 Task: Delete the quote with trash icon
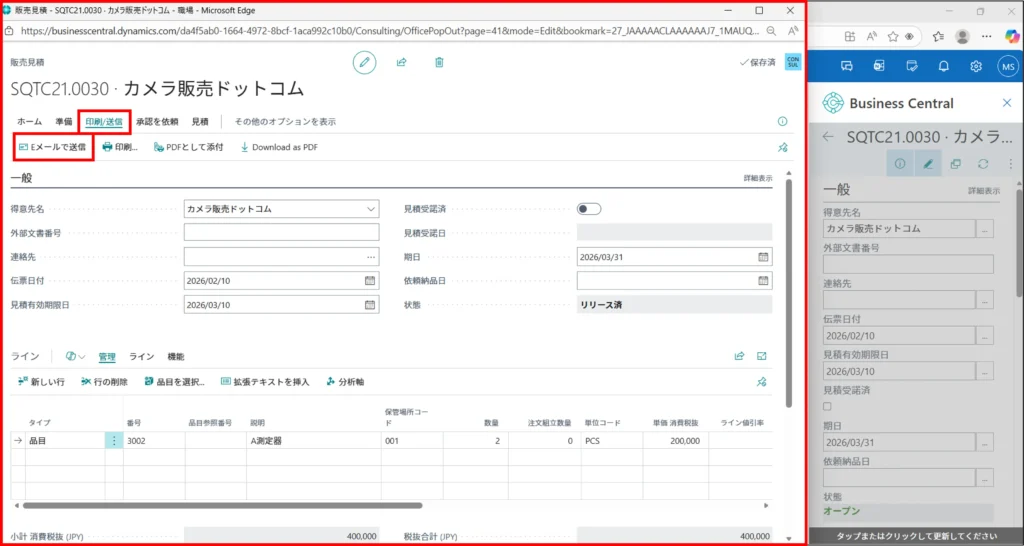point(439,62)
